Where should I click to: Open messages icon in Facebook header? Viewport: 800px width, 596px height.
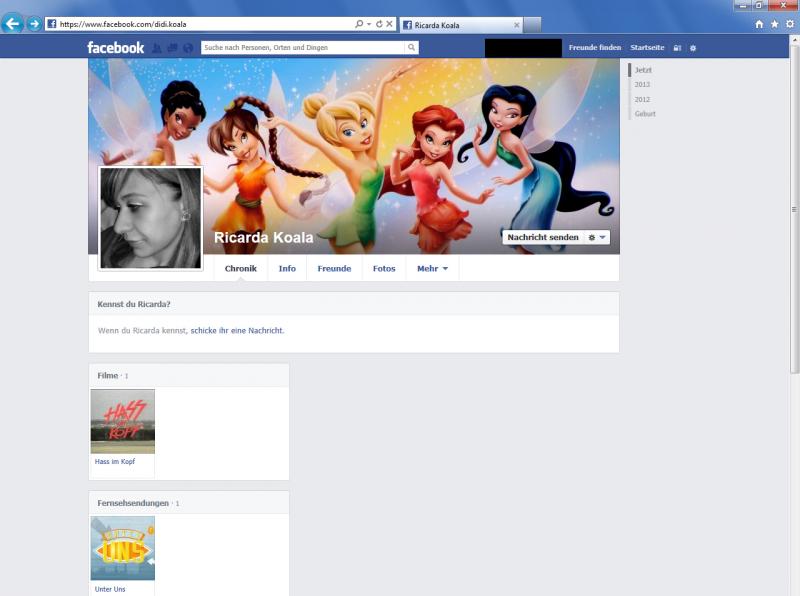point(172,47)
